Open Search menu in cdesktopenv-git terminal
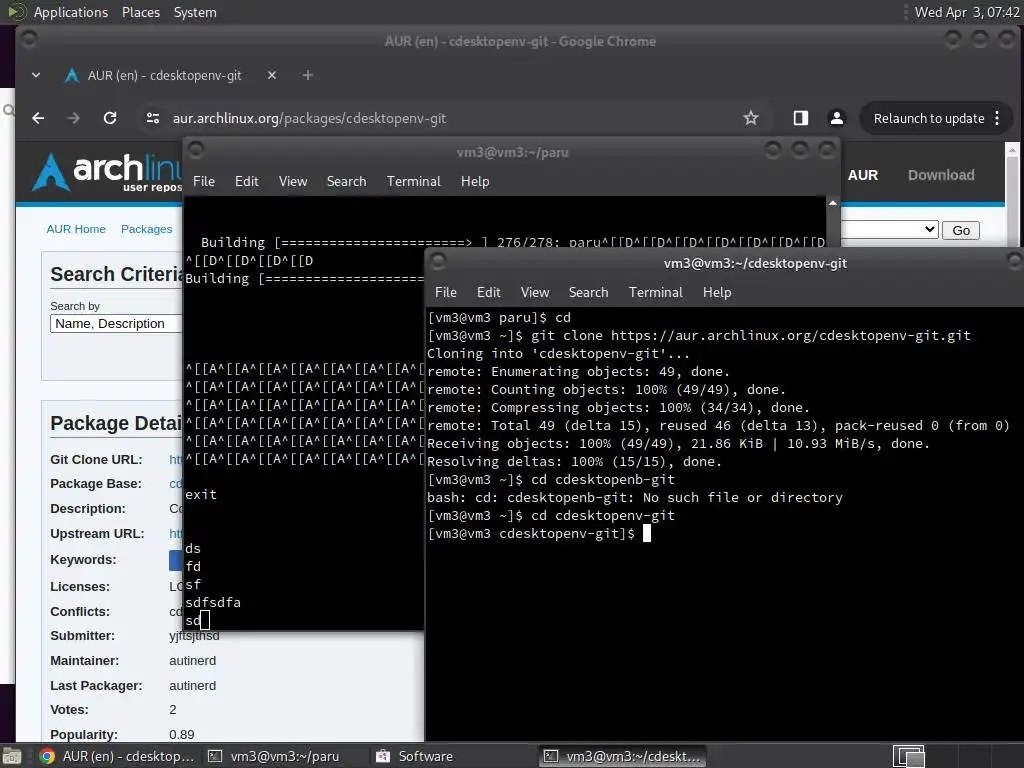The width and height of the screenshot is (1024, 768). click(x=588, y=293)
